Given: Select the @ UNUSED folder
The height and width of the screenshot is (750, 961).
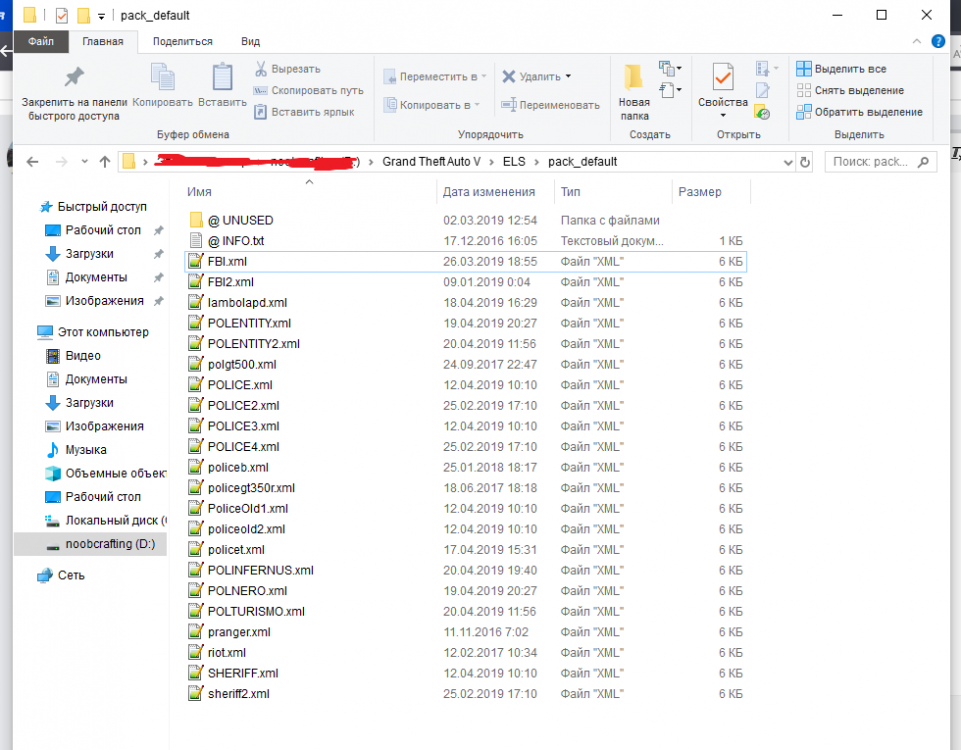Looking at the screenshot, I should point(240,221).
